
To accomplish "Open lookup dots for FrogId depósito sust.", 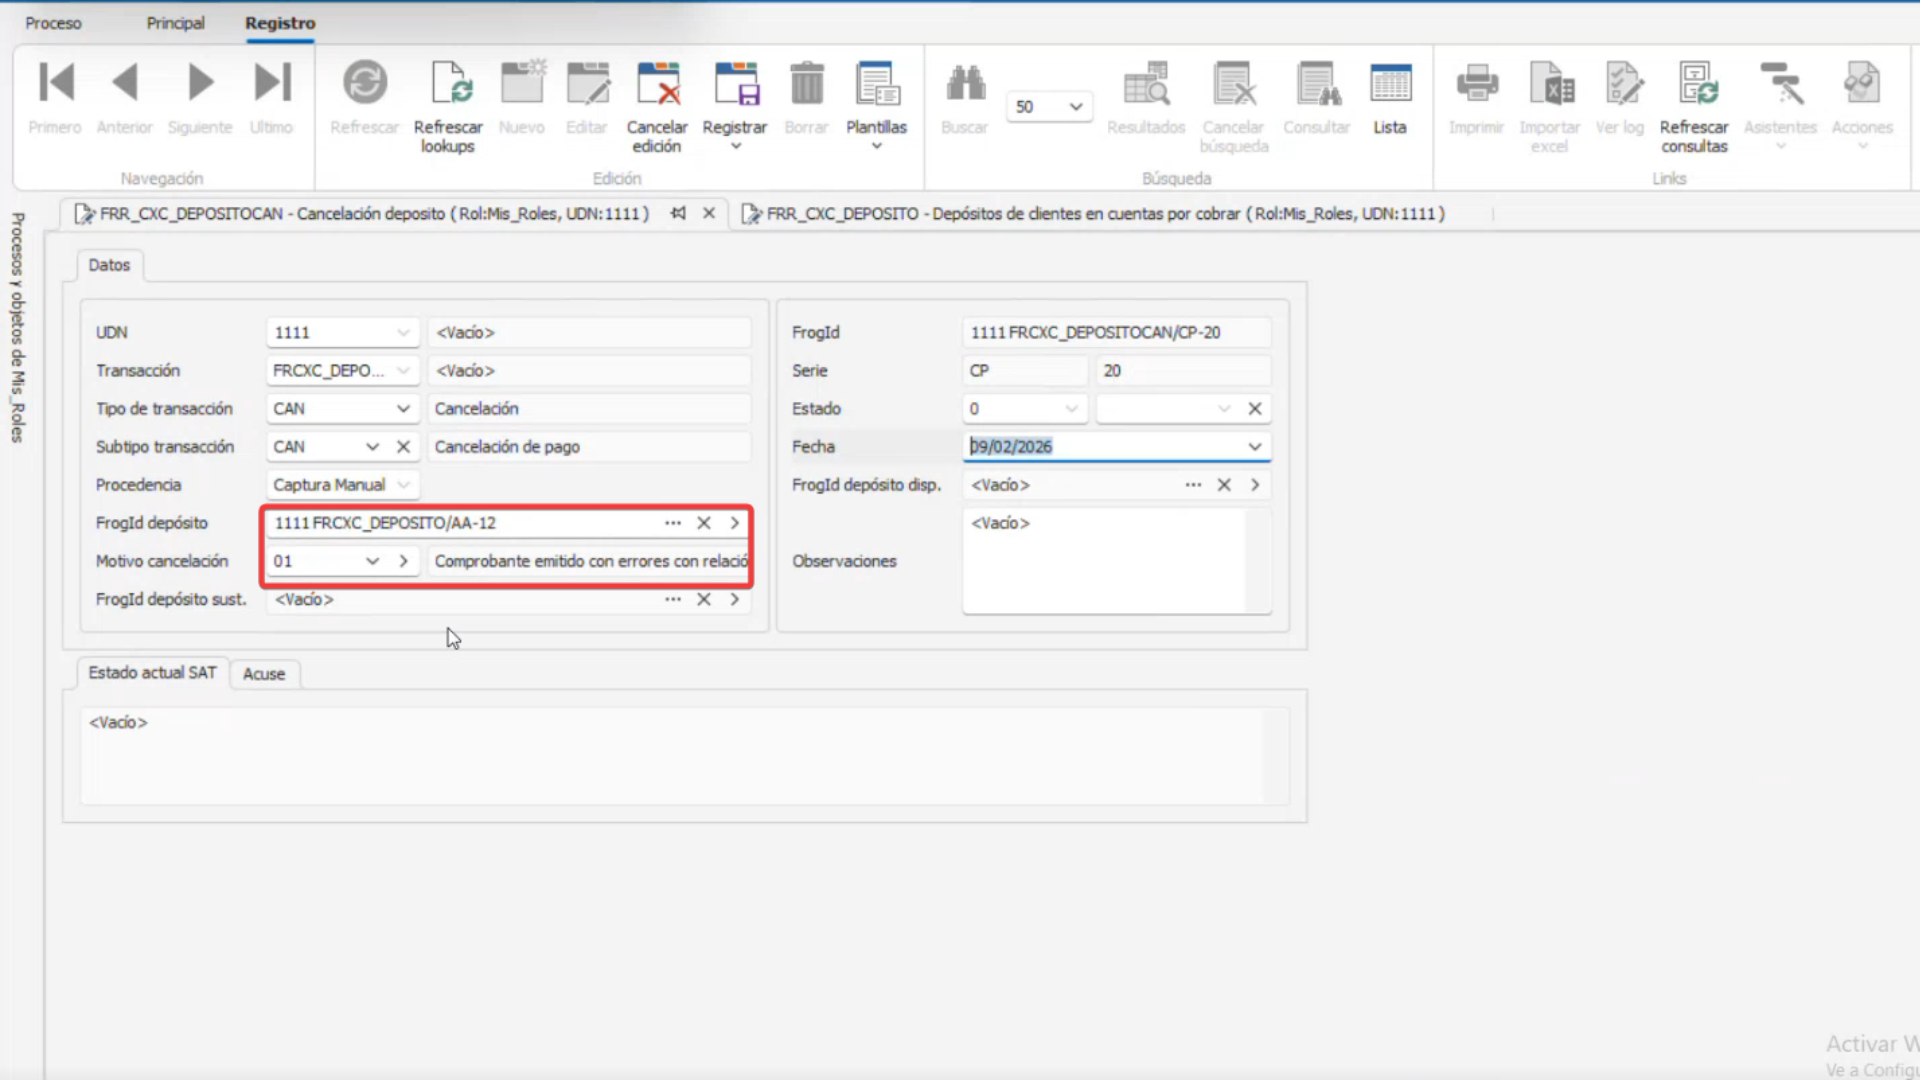I will (673, 599).
